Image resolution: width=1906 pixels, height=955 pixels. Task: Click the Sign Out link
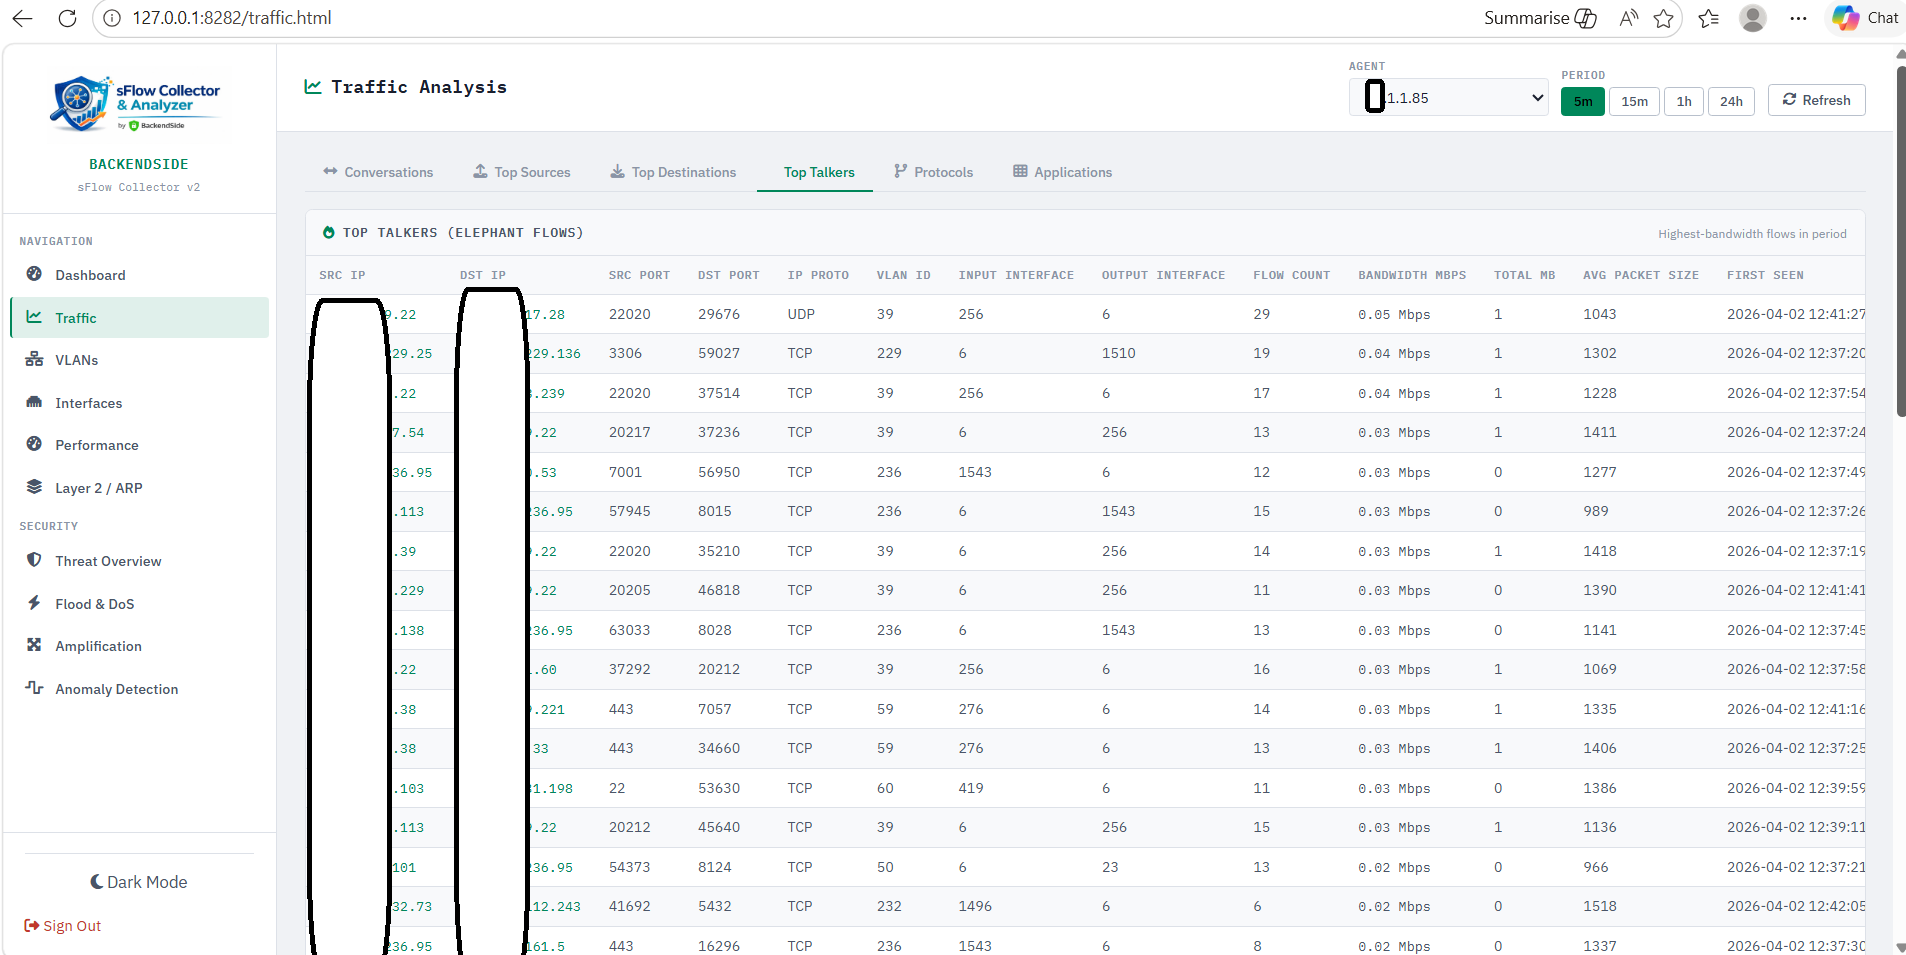tap(63, 926)
